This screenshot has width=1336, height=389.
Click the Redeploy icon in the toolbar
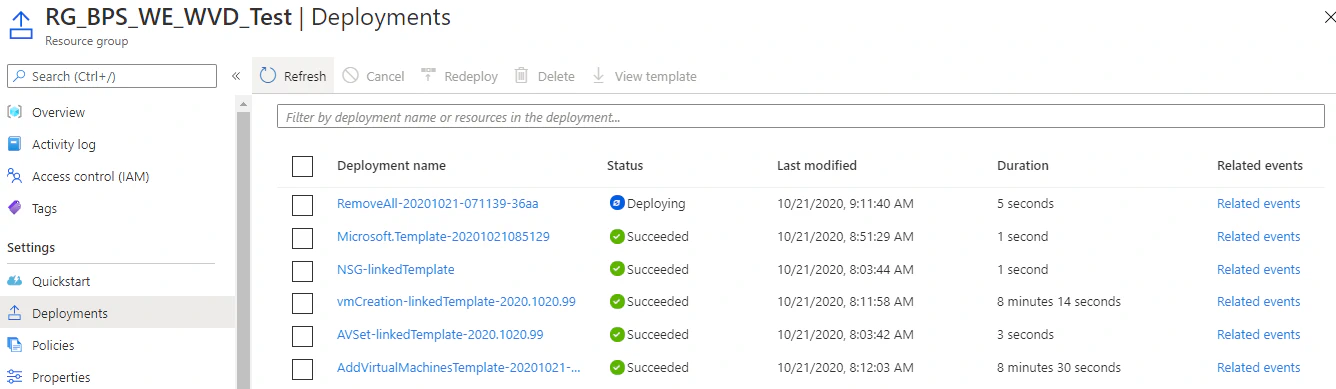click(428, 75)
